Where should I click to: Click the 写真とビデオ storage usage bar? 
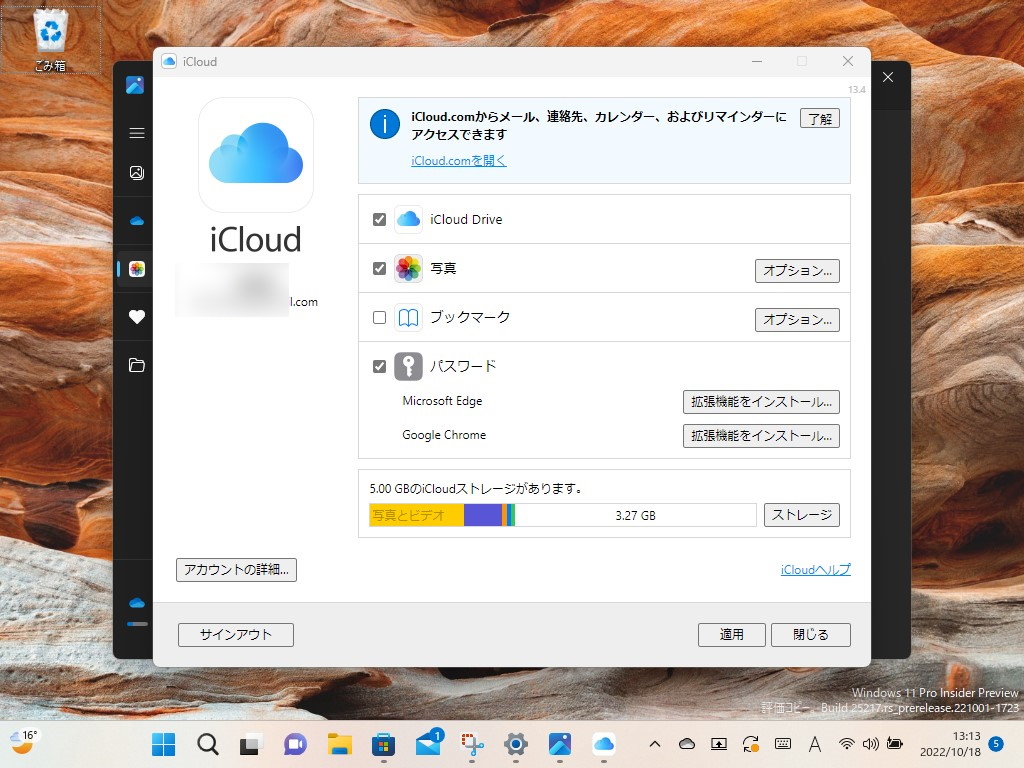click(x=413, y=514)
